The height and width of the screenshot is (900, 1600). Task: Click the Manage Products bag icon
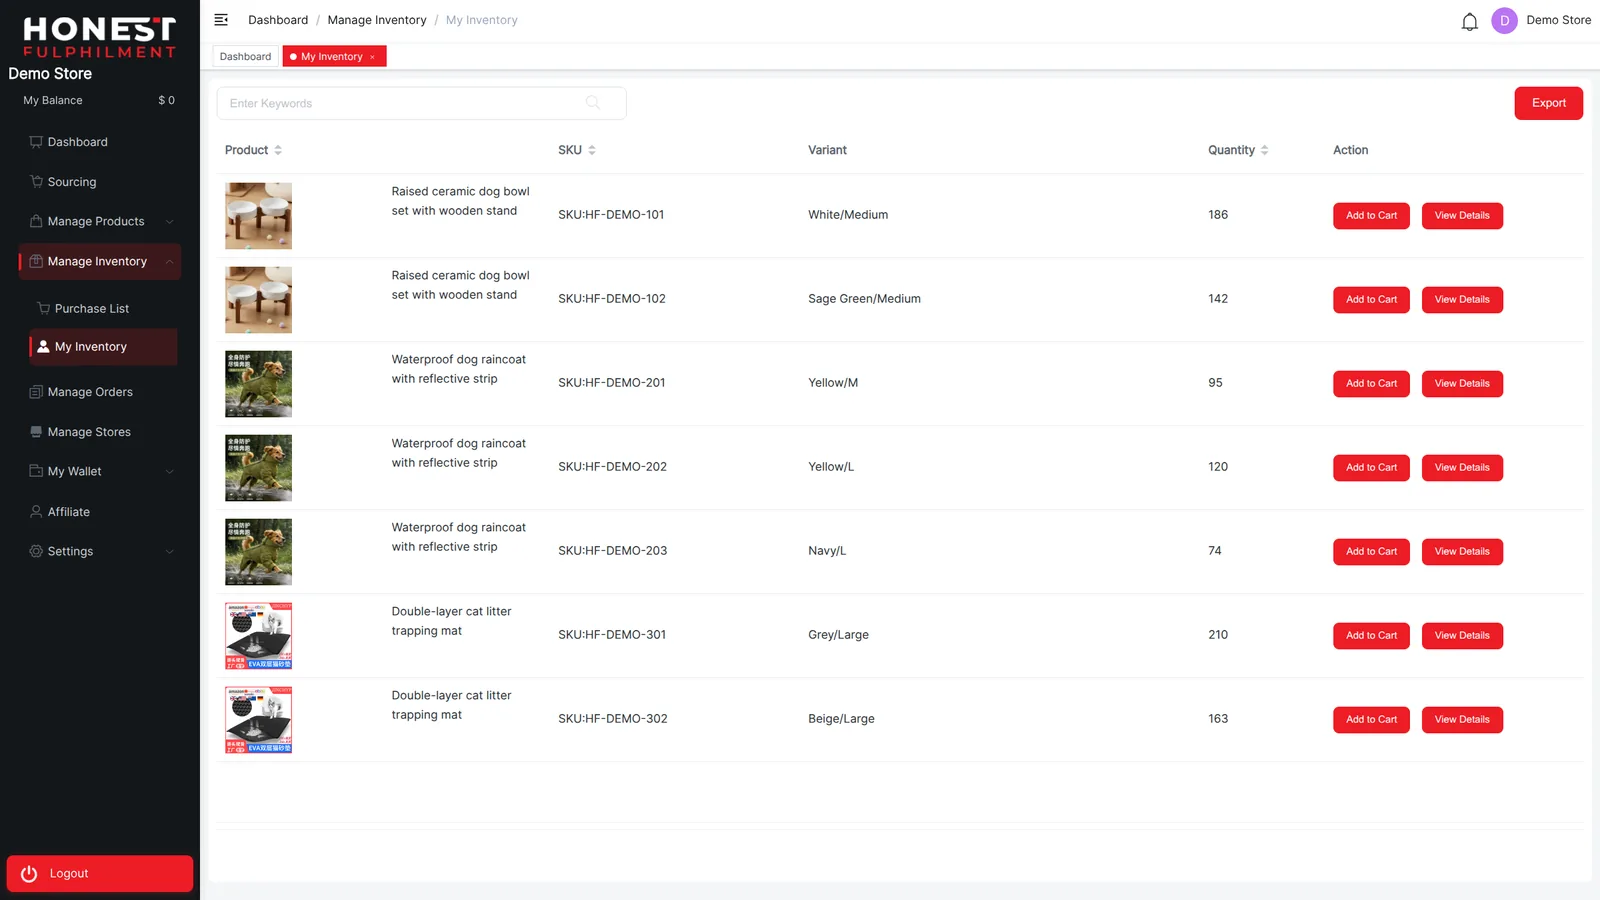coord(36,221)
